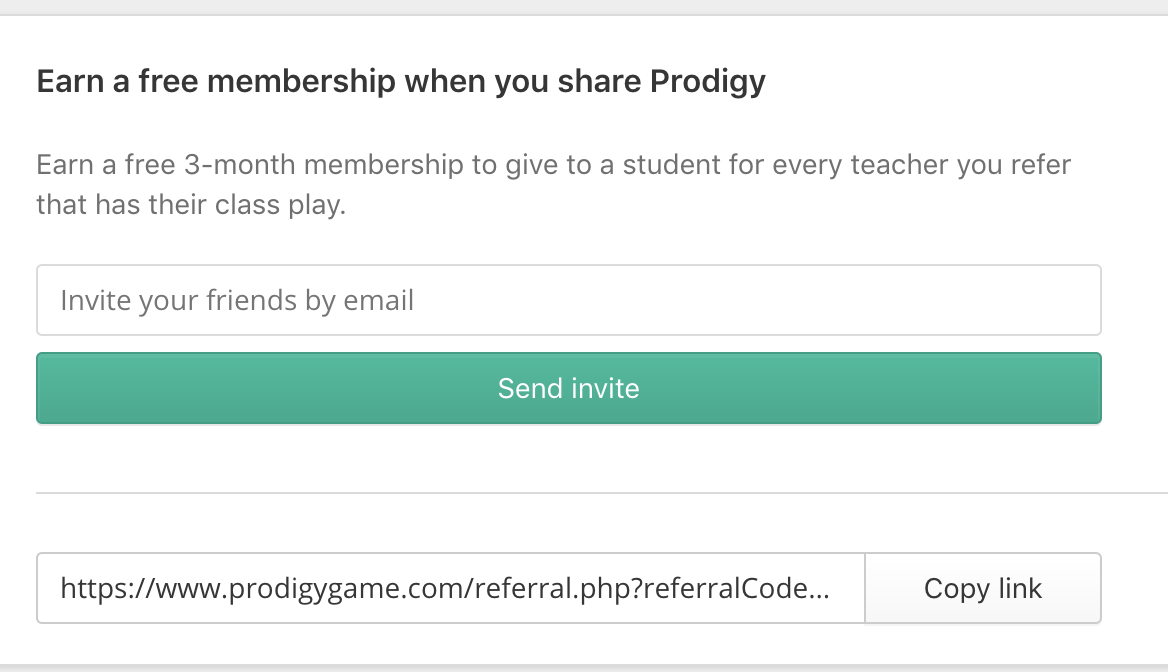This screenshot has width=1168, height=672.
Task: Focus the Invite your friends by email field
Action: [568, 300]
